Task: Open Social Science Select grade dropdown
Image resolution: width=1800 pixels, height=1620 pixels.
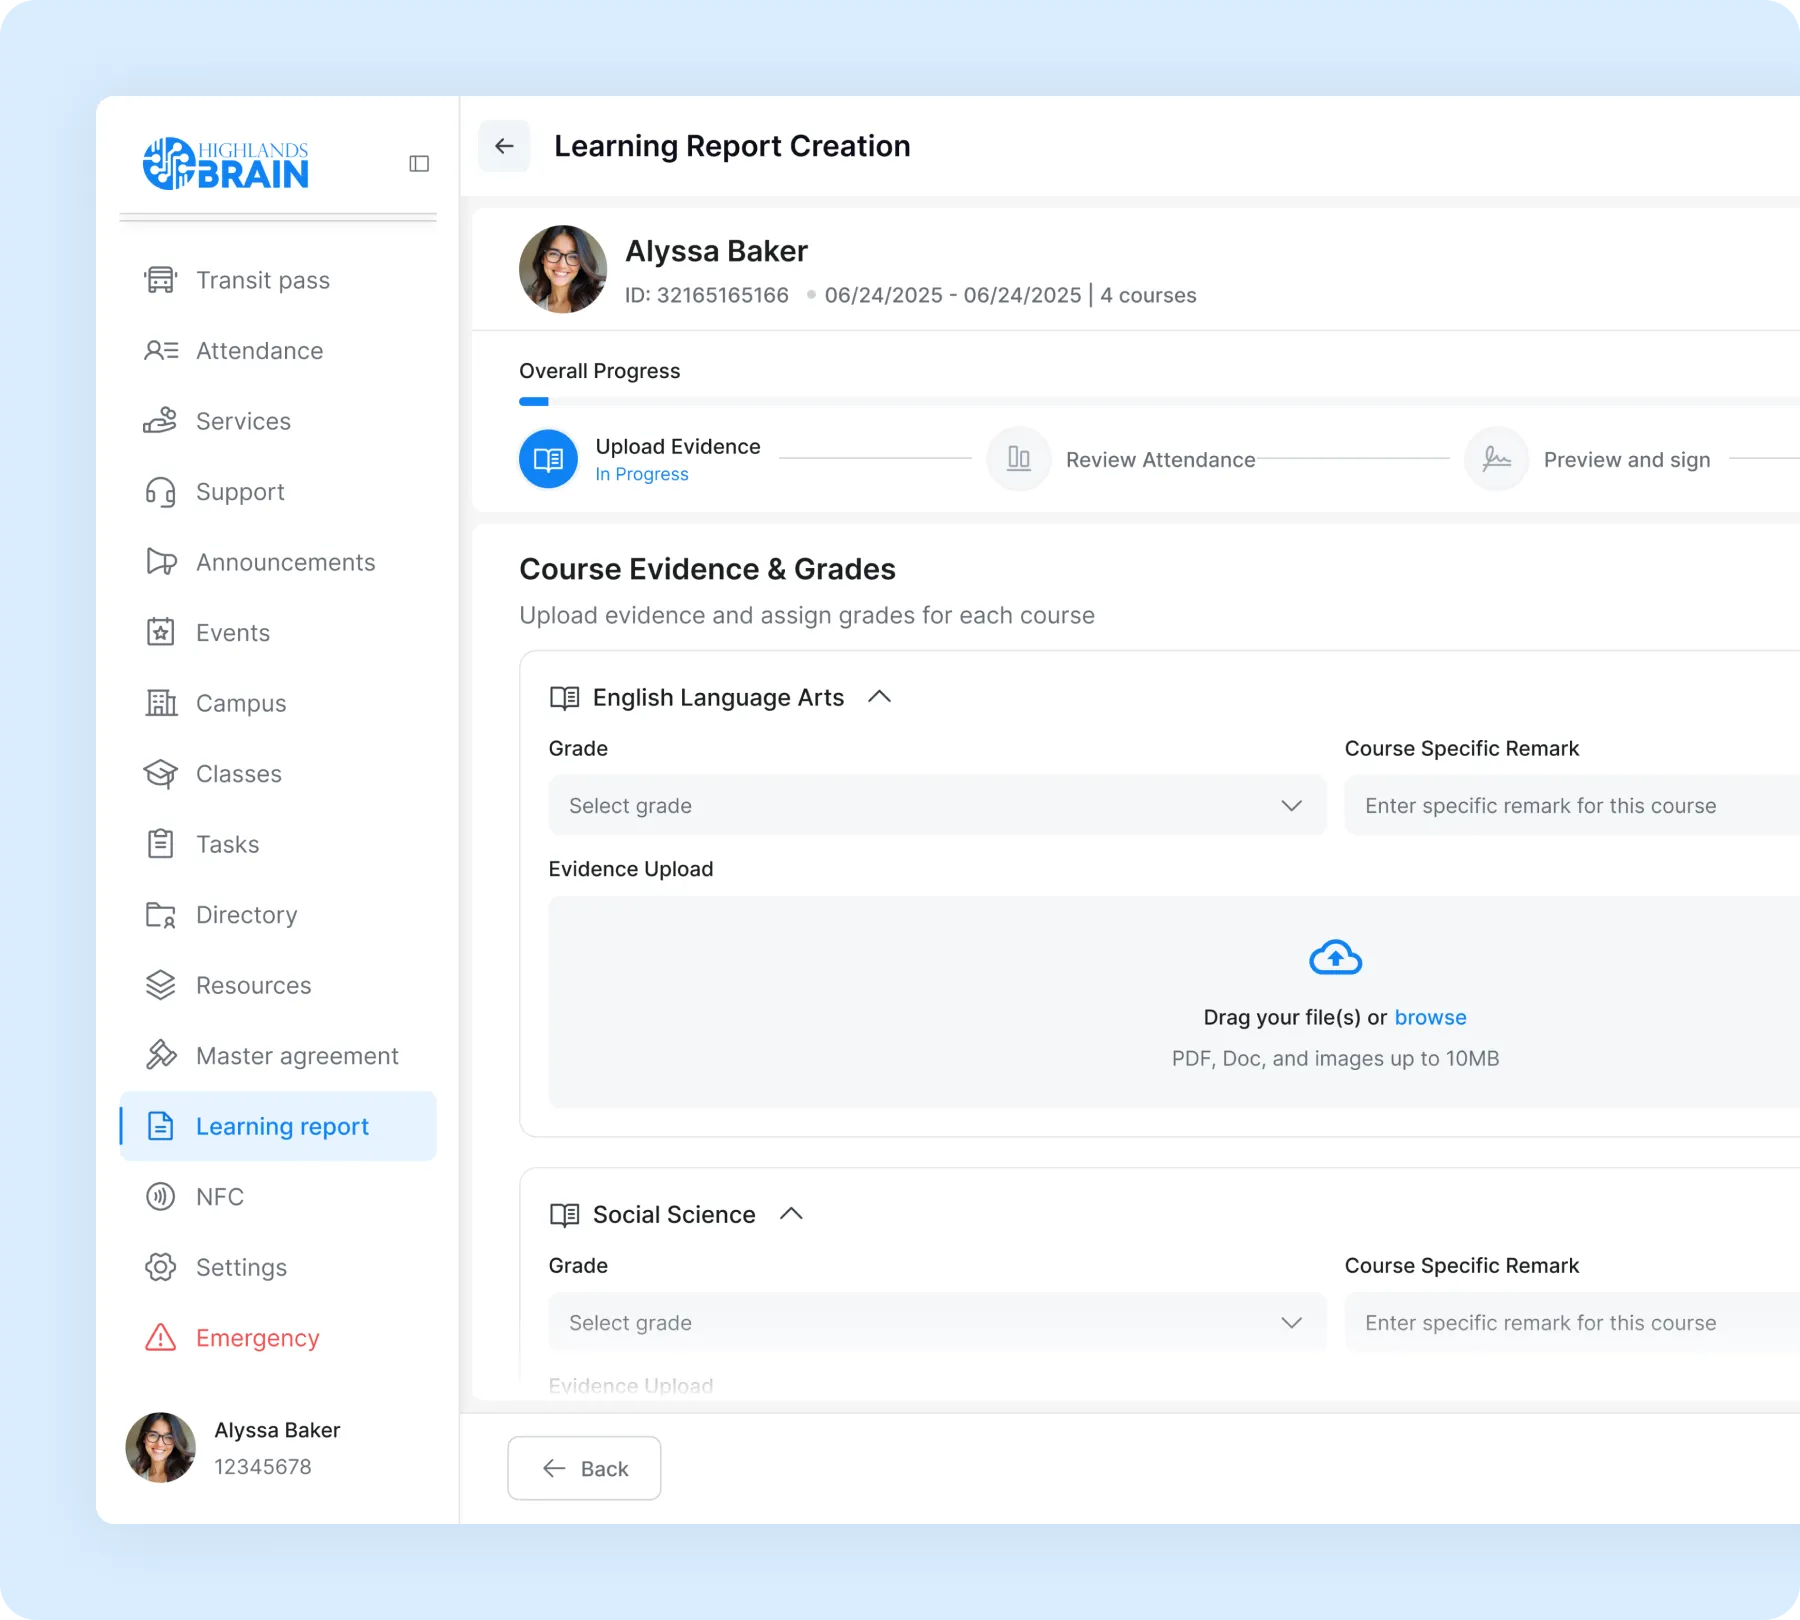Action: [x=937, y=1322]
